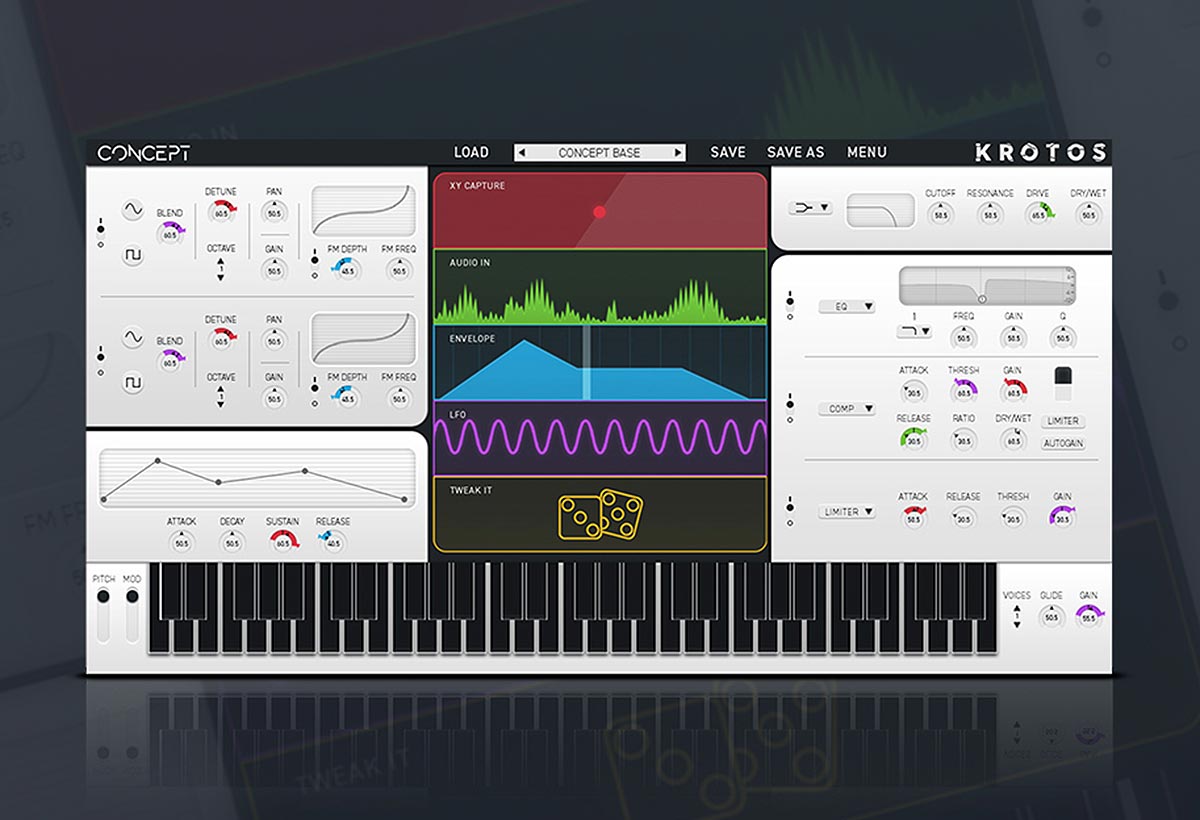Enable the compressor's AUTOGAIN button
Viewport: 1200px width, 820px height.
1063,443
